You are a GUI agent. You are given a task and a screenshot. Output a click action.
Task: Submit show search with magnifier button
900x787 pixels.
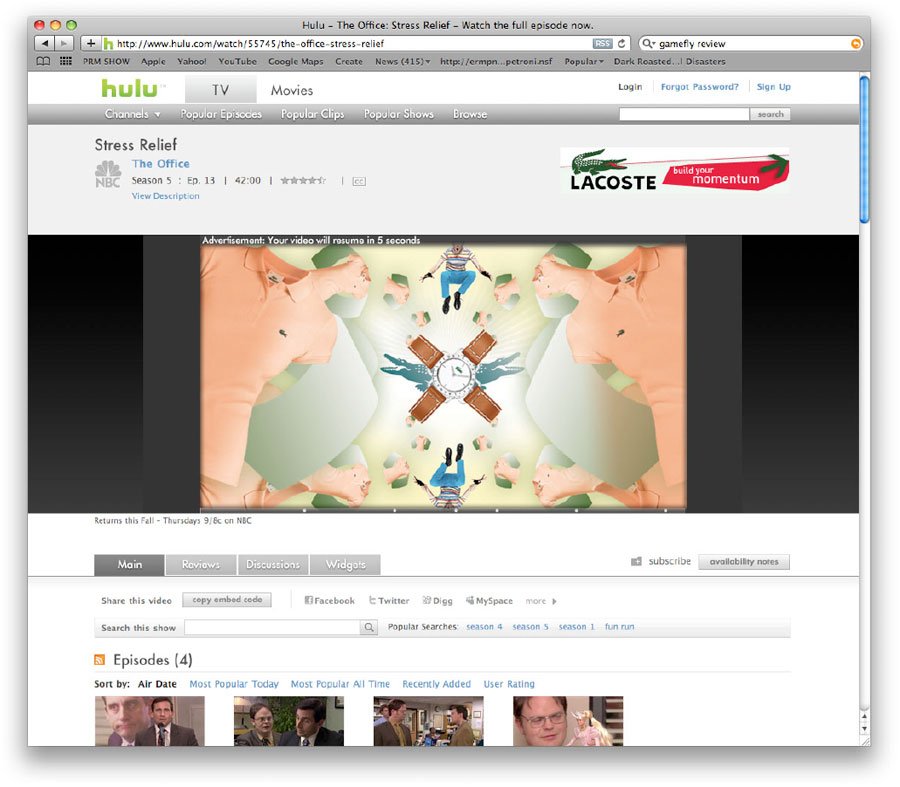click(369, 627)
